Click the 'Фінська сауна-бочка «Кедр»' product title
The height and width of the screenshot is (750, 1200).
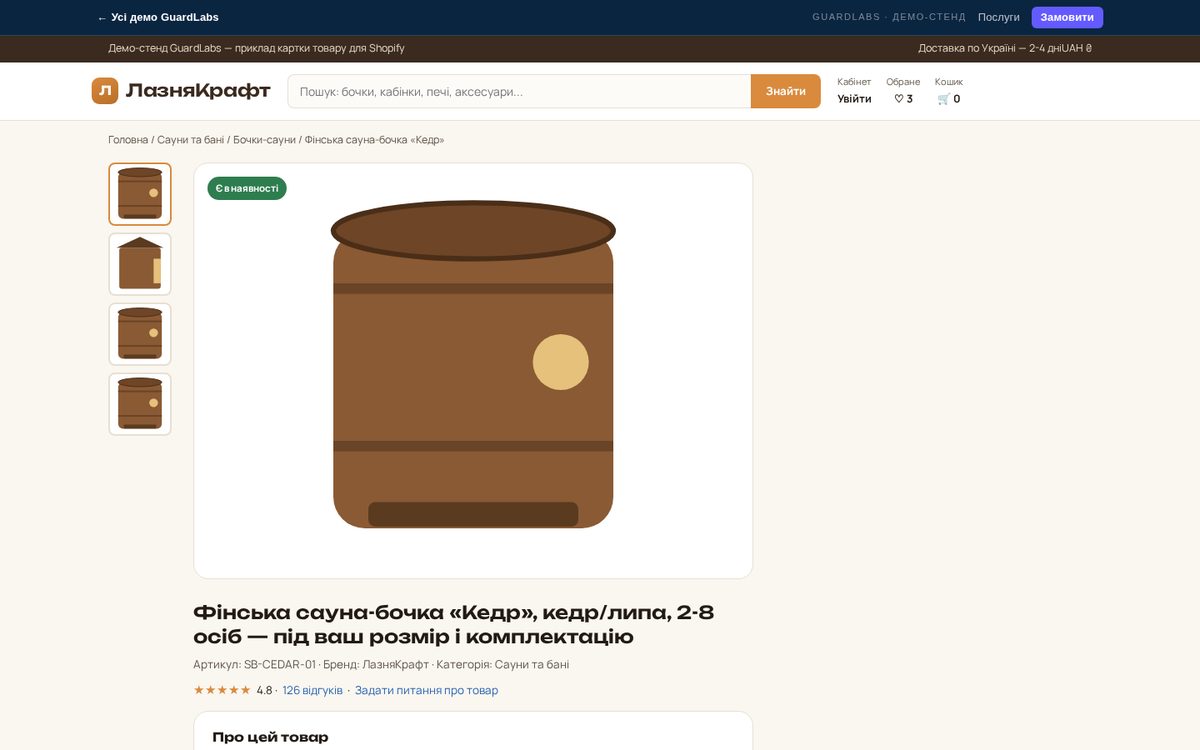pos(453,624)
